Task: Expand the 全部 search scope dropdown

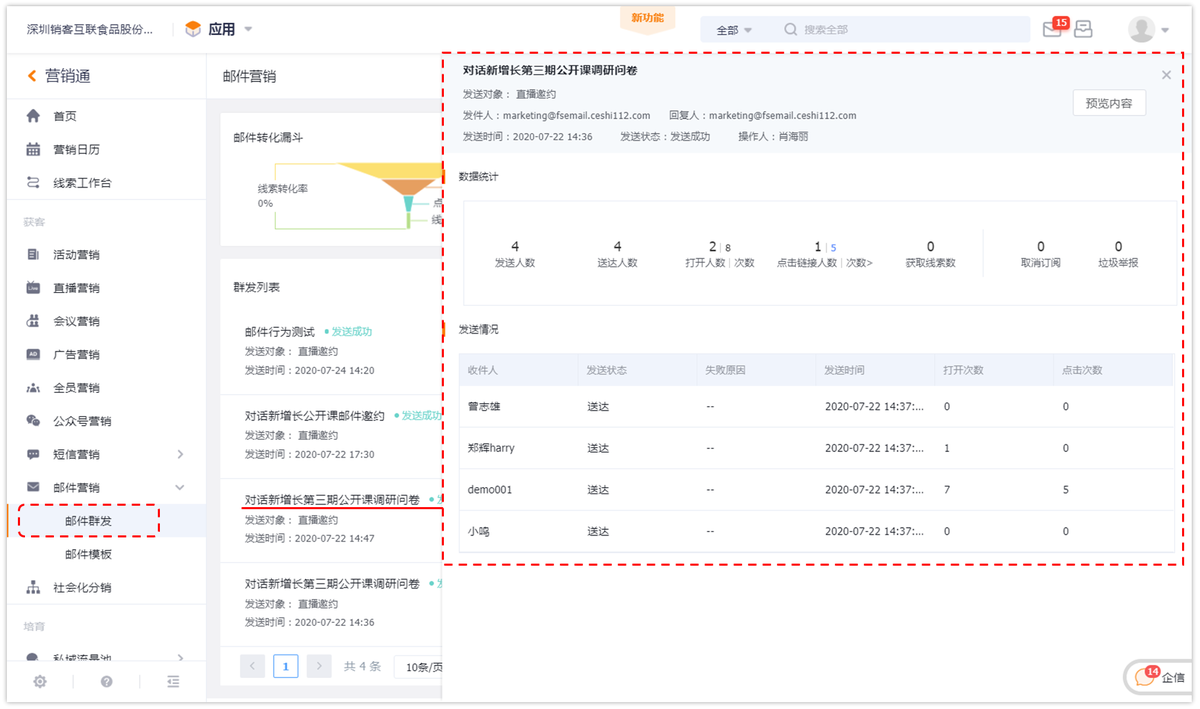Action: coord(732,29)
